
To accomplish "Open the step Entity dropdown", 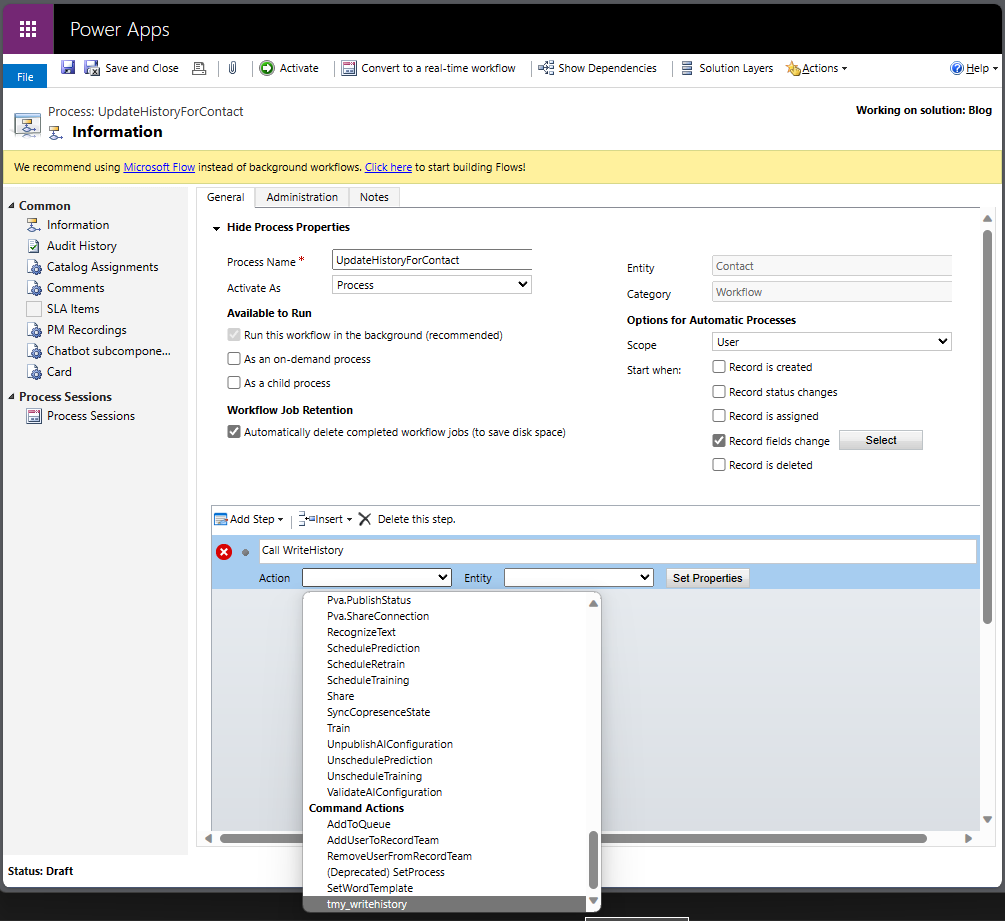I will tap(579, 577).
